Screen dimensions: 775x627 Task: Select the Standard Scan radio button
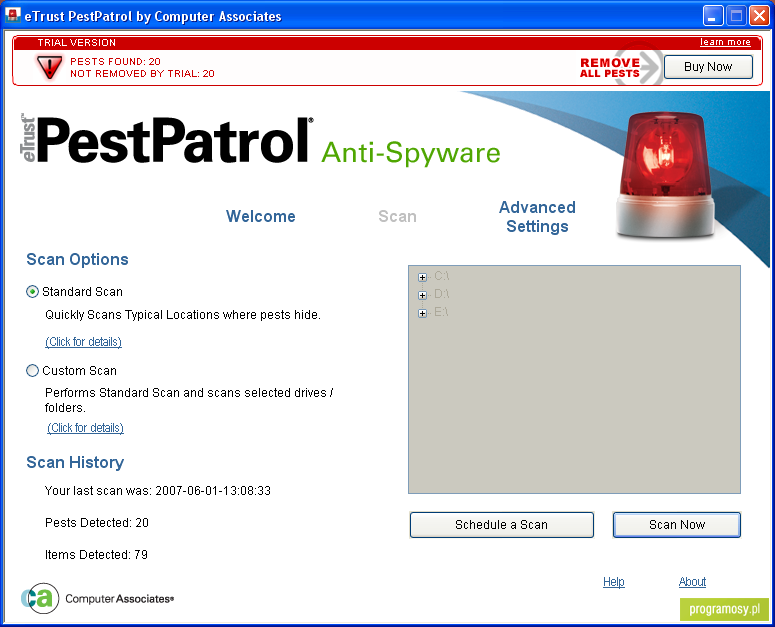coord(32,292)
